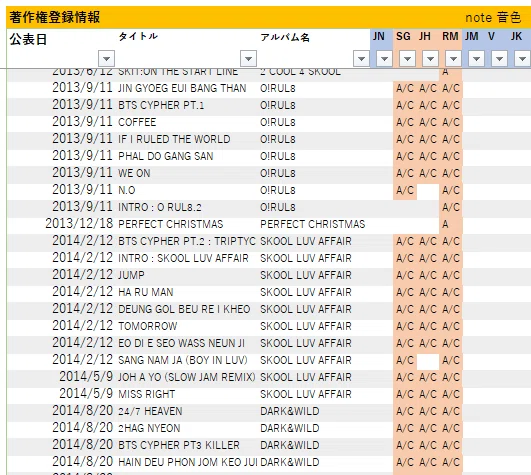Open the JK column filter dropdown
This screenshot has height=475, width=531.
point(522,59)
